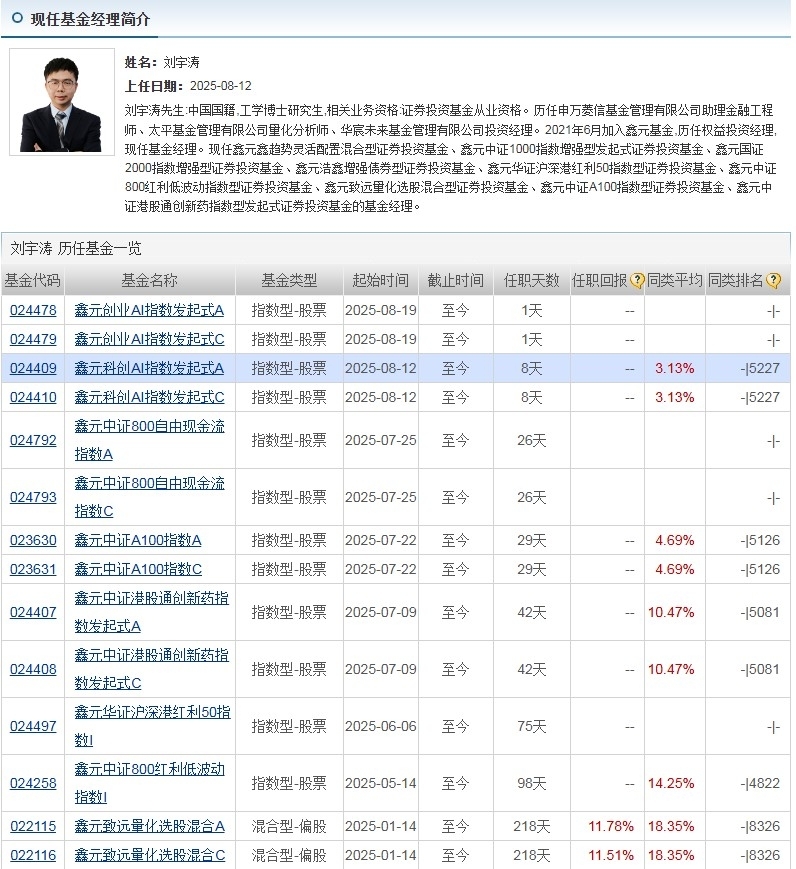Image resolution: width=796 pixels, height=869 pixels.
Task: Click the 现任基金经理简介 section title
Action: tap(90, 19)
